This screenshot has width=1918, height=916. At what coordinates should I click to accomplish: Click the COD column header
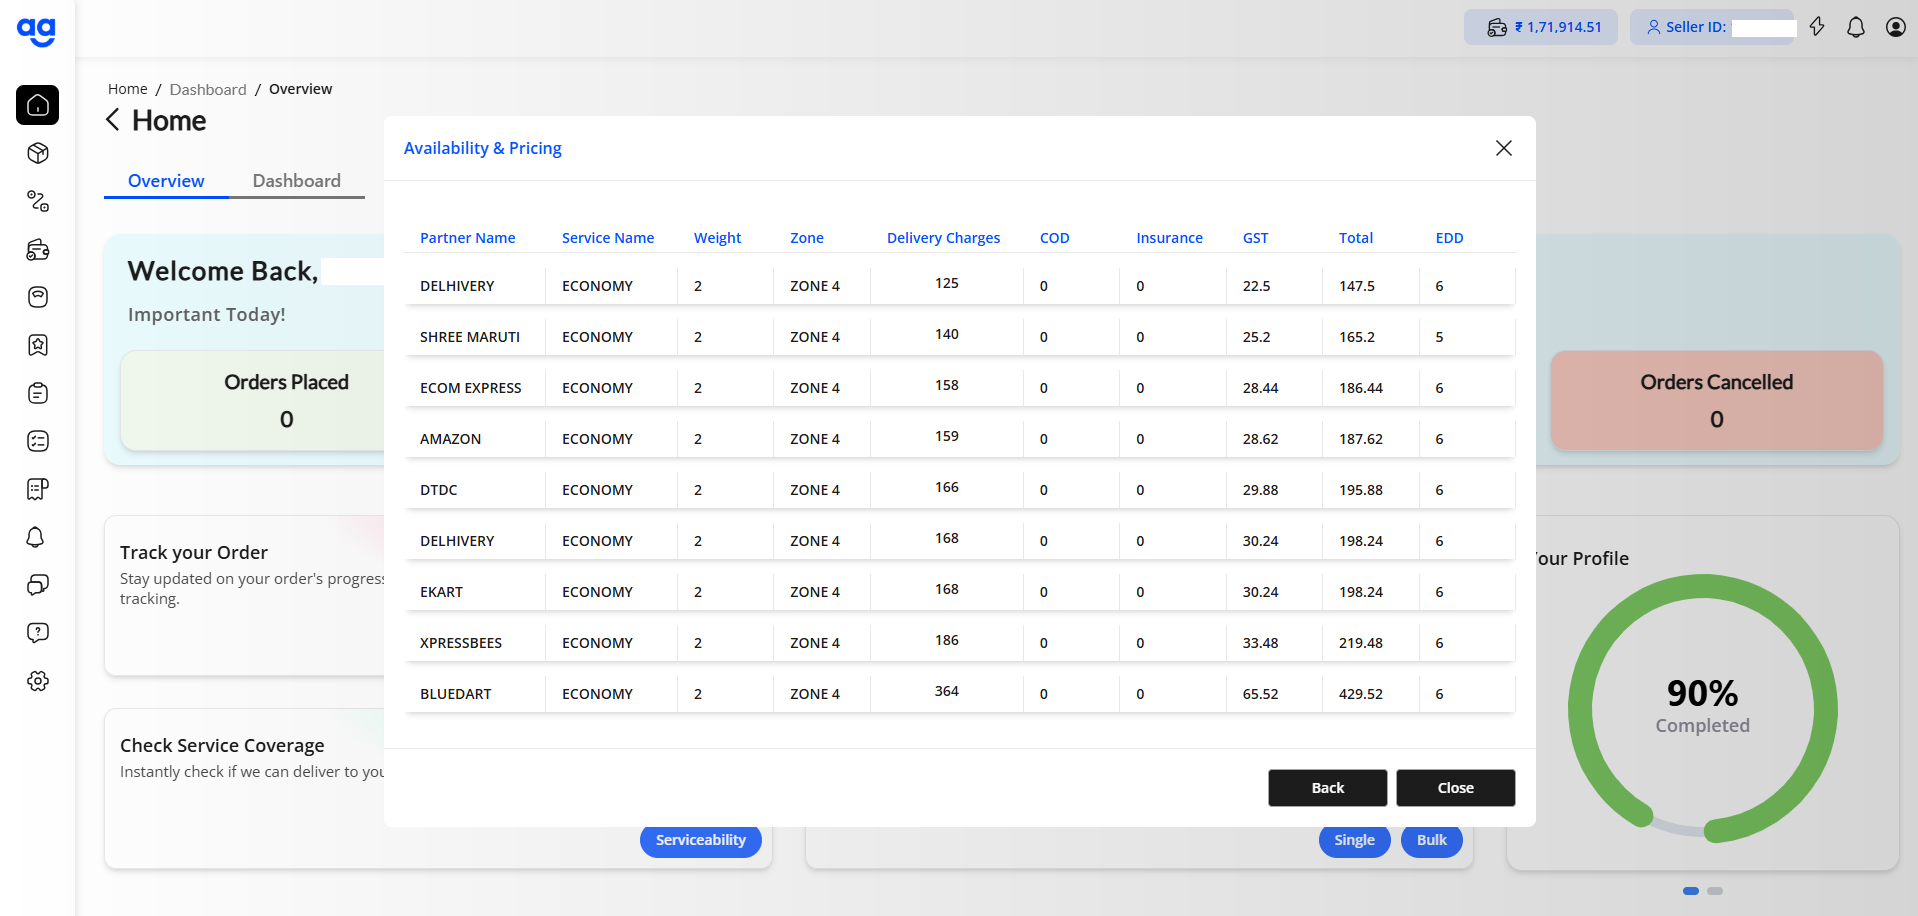[1054, 238]
